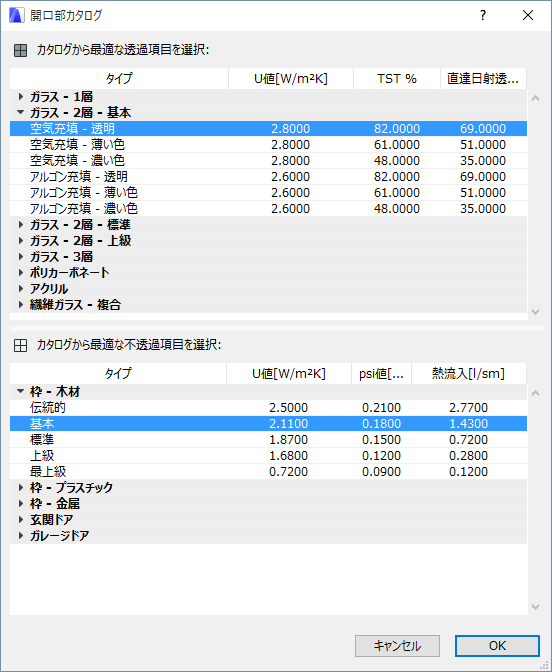Expand the ガレージドア group
552x672 pixels.
point(21,535)
